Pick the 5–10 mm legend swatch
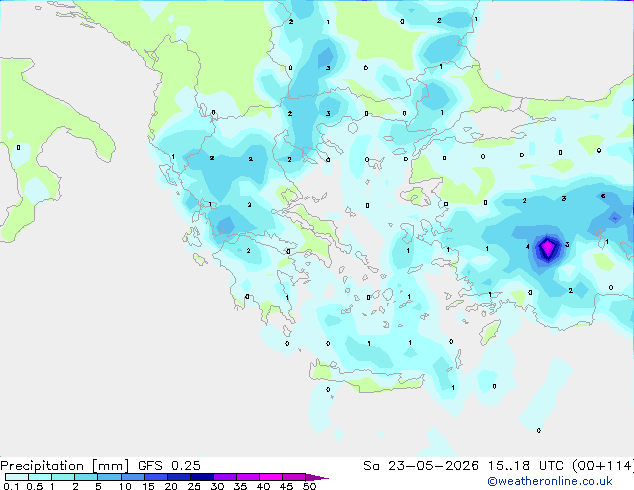This screenshot has width=634, height=490. coord(109,477)
